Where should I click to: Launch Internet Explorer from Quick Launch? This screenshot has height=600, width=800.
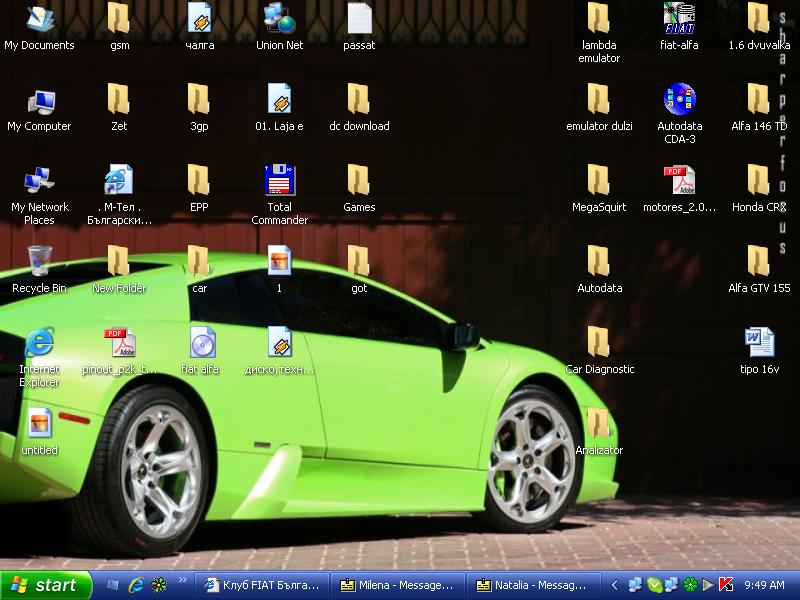click(135, 585)
